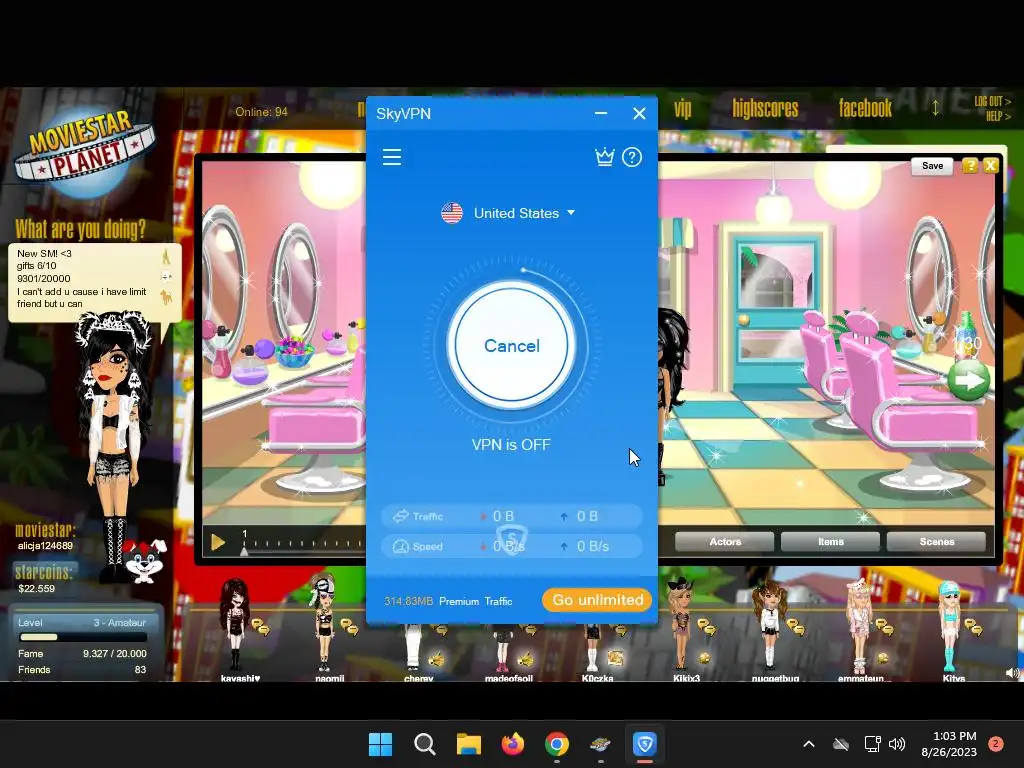Select friend emmateun avatar
Image resolution: width=1024 pixels, height=768 pixels.
(x=859, y=626)
